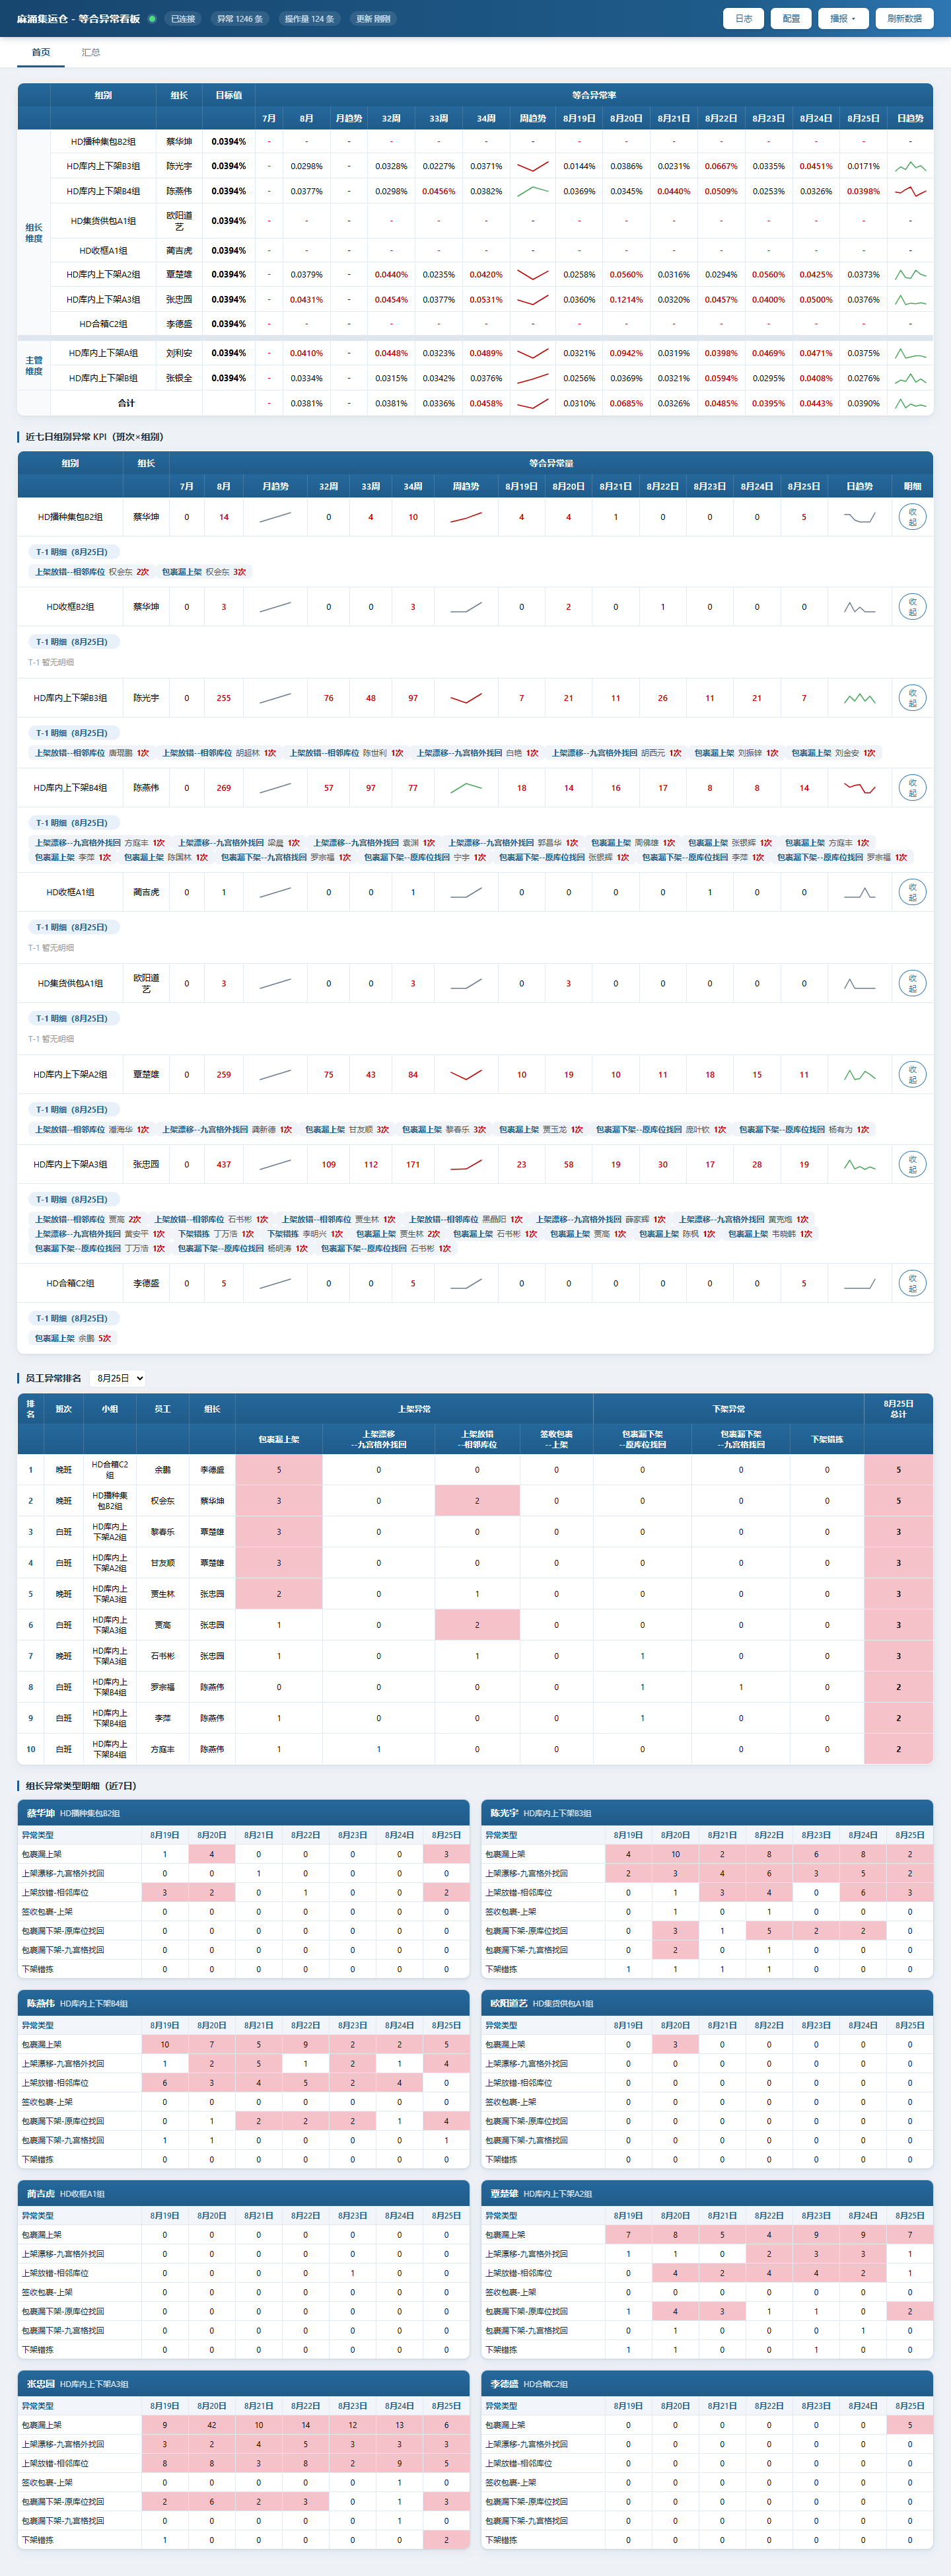Click 日趋势 sparkline for HD集货供包A1组 KPI row

859,983
